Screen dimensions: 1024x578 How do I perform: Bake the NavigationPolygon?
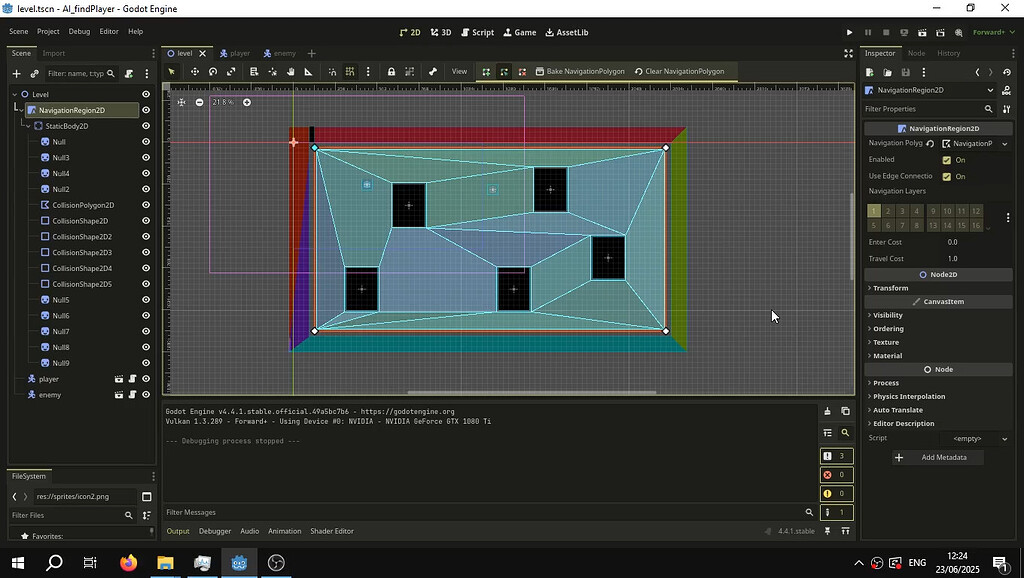point(580,71)
